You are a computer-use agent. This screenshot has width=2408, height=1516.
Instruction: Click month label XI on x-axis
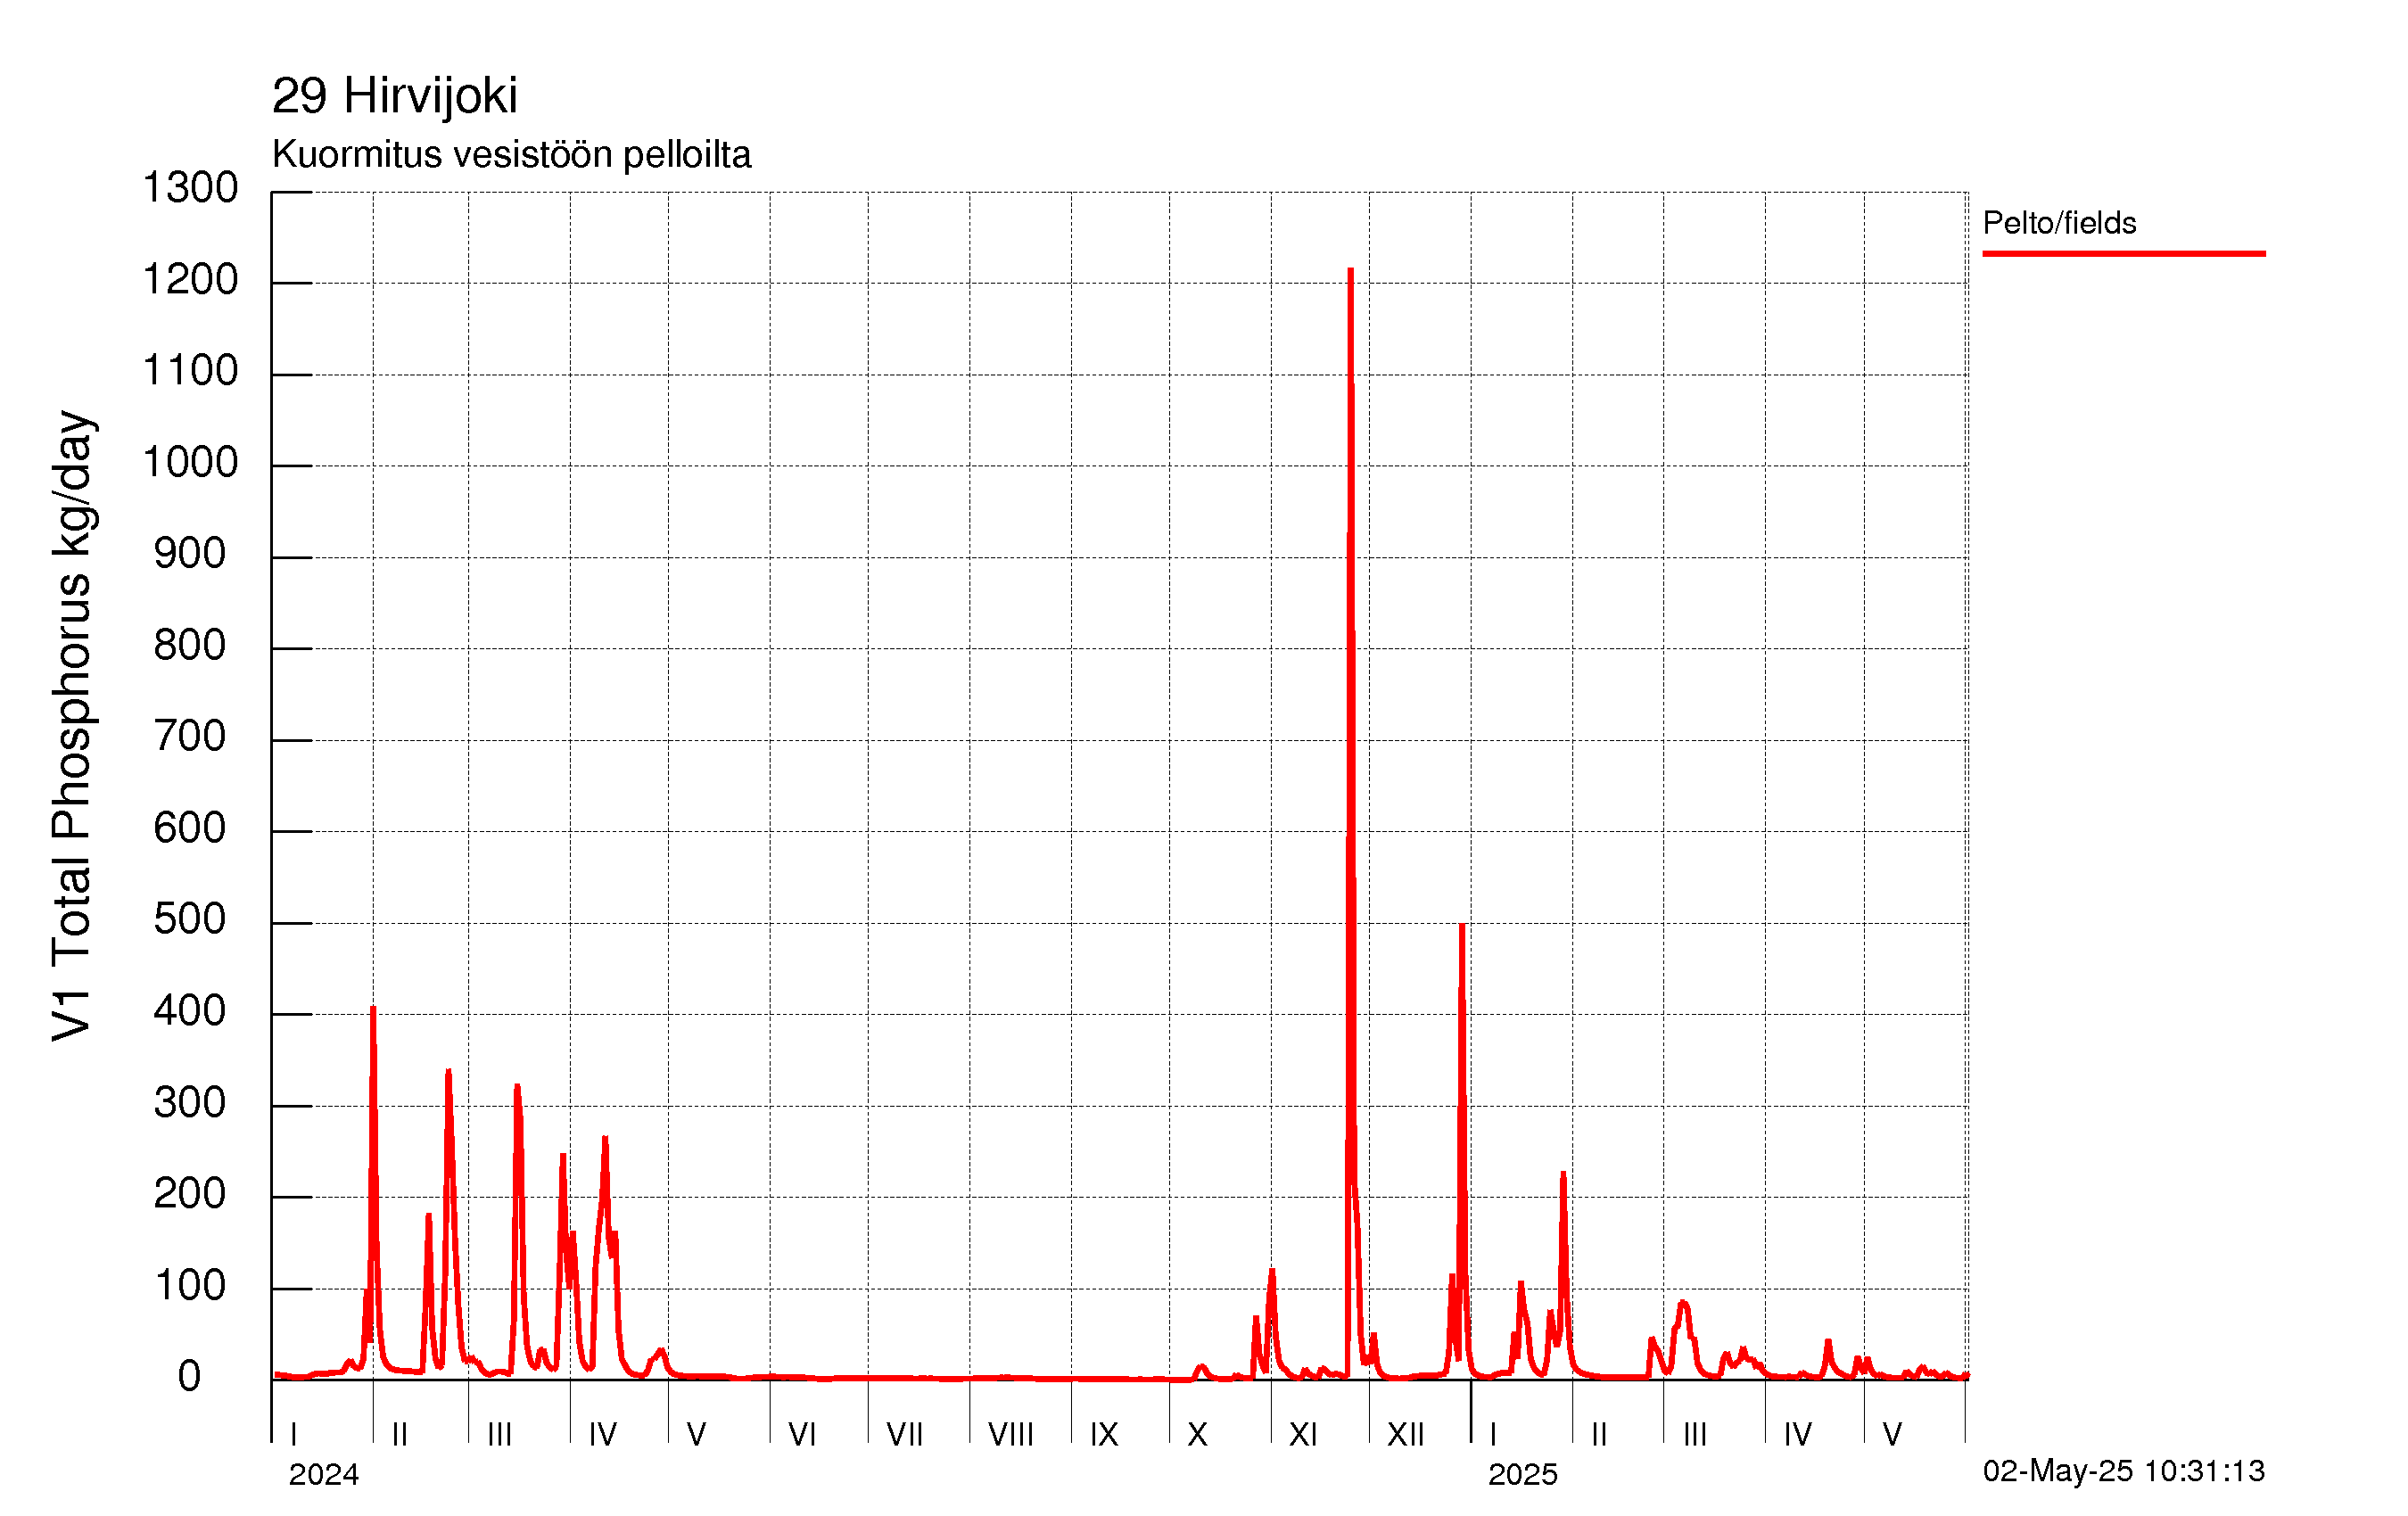(1302, 1435)
